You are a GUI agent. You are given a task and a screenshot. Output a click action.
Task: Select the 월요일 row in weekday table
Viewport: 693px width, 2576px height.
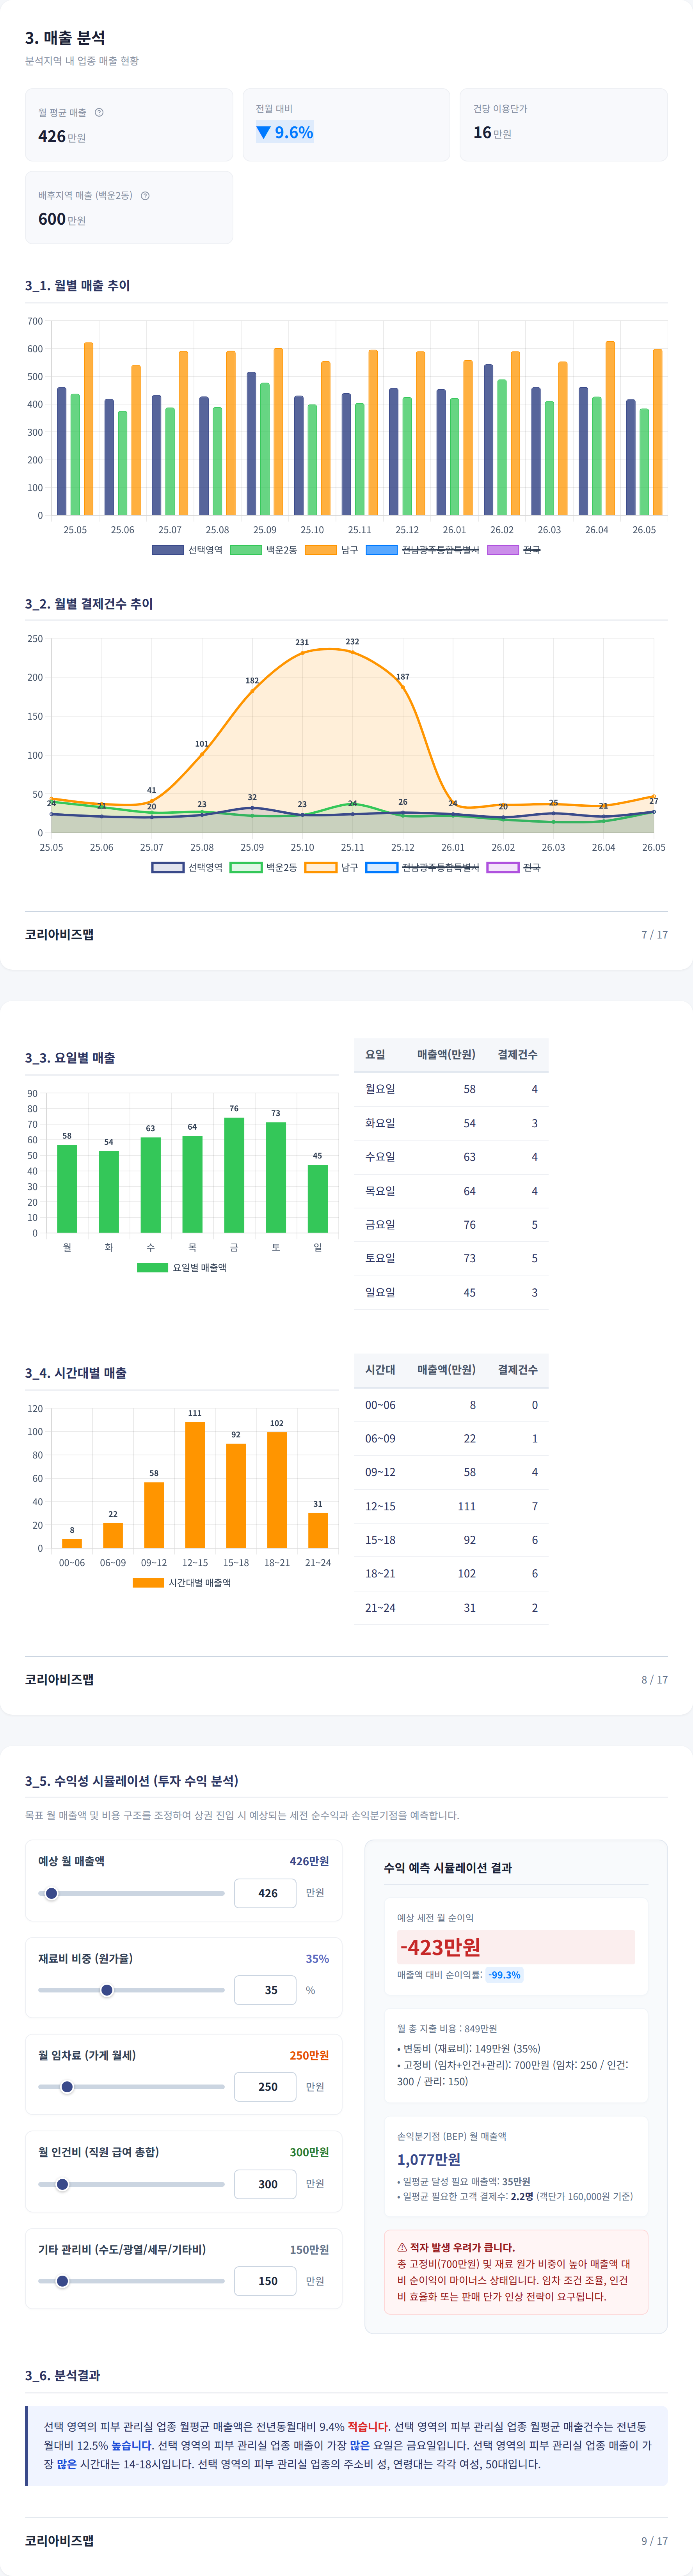pos(451,1089)
